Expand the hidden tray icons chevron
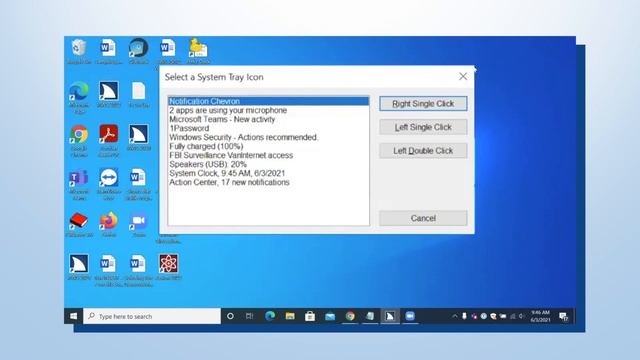The height and width of the screenshot is (360, 640). pyautogui.click(x=454, y=316)
